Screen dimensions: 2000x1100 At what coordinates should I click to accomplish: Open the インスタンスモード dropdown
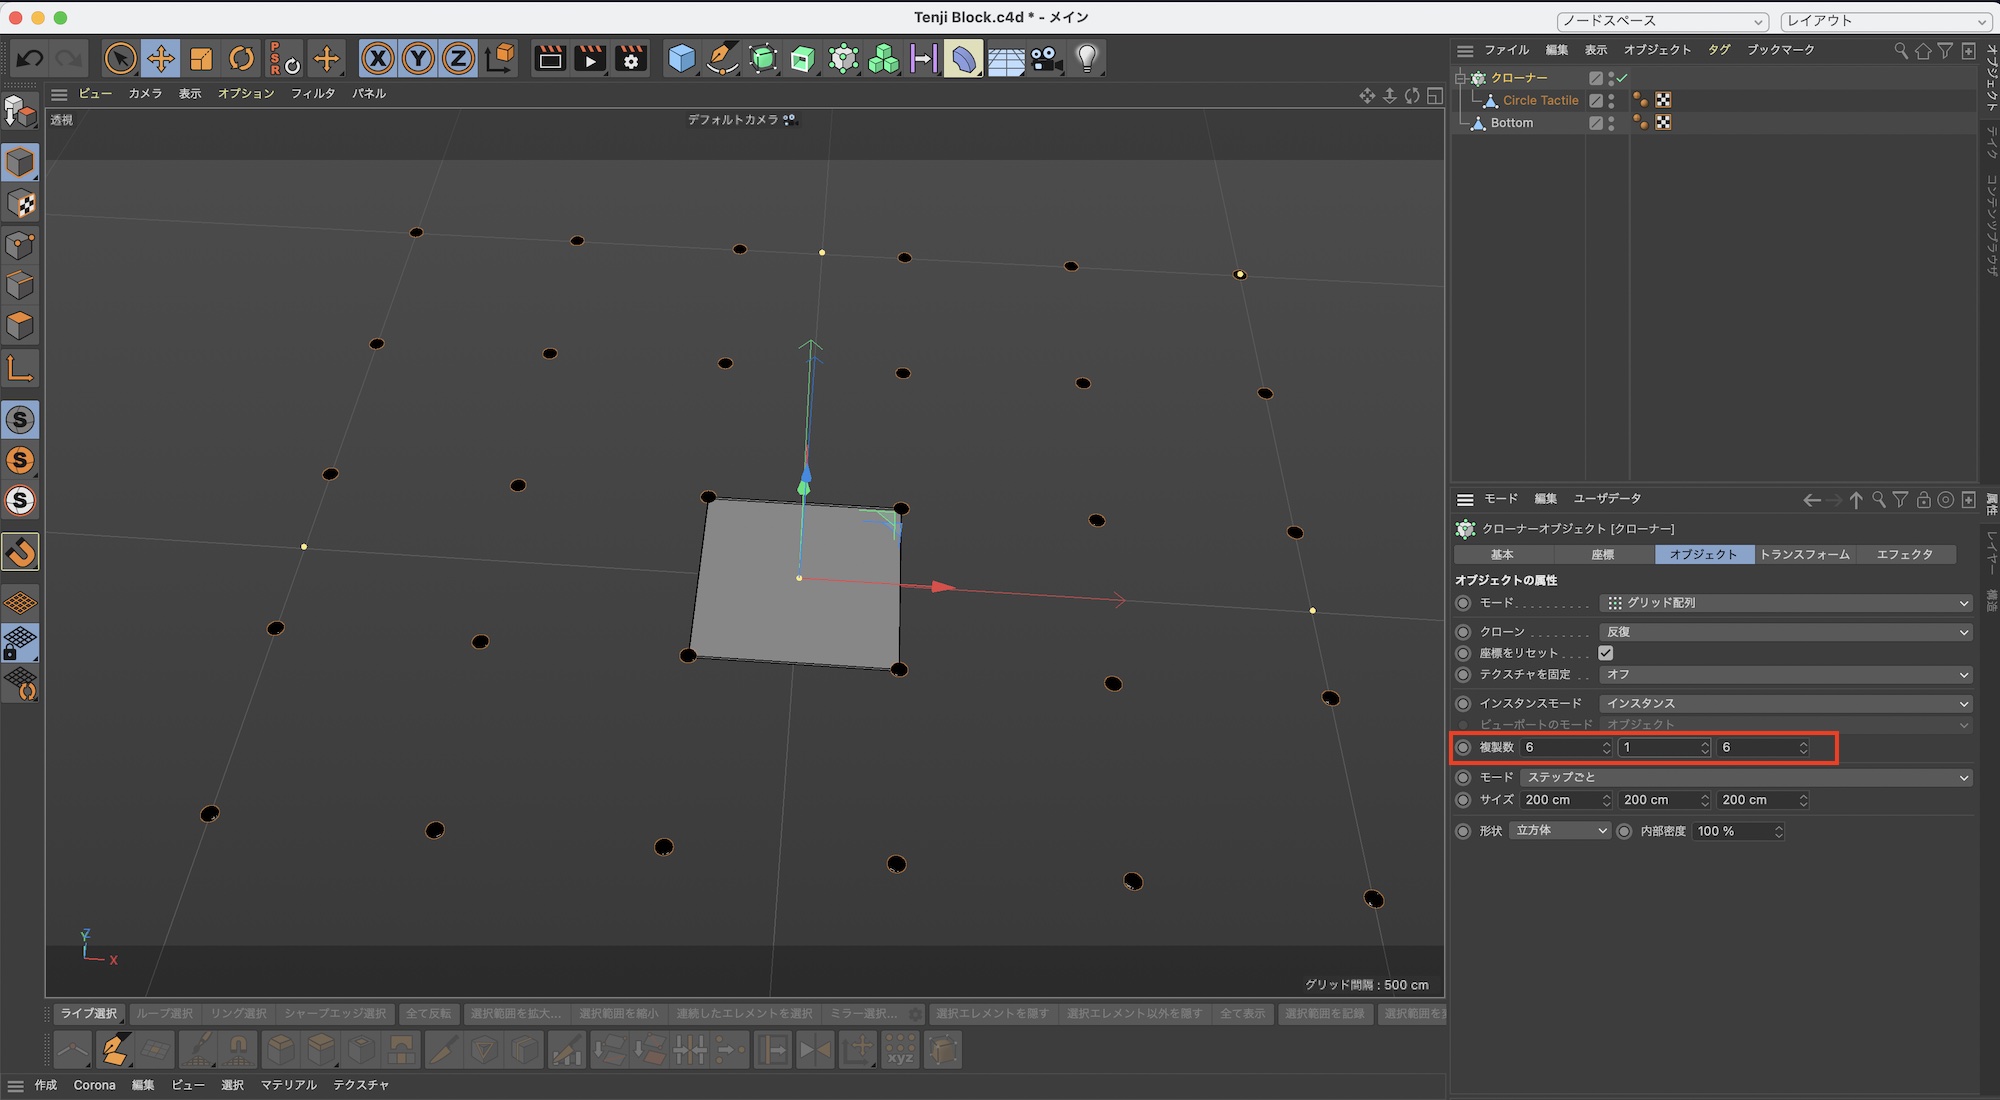1785,704
